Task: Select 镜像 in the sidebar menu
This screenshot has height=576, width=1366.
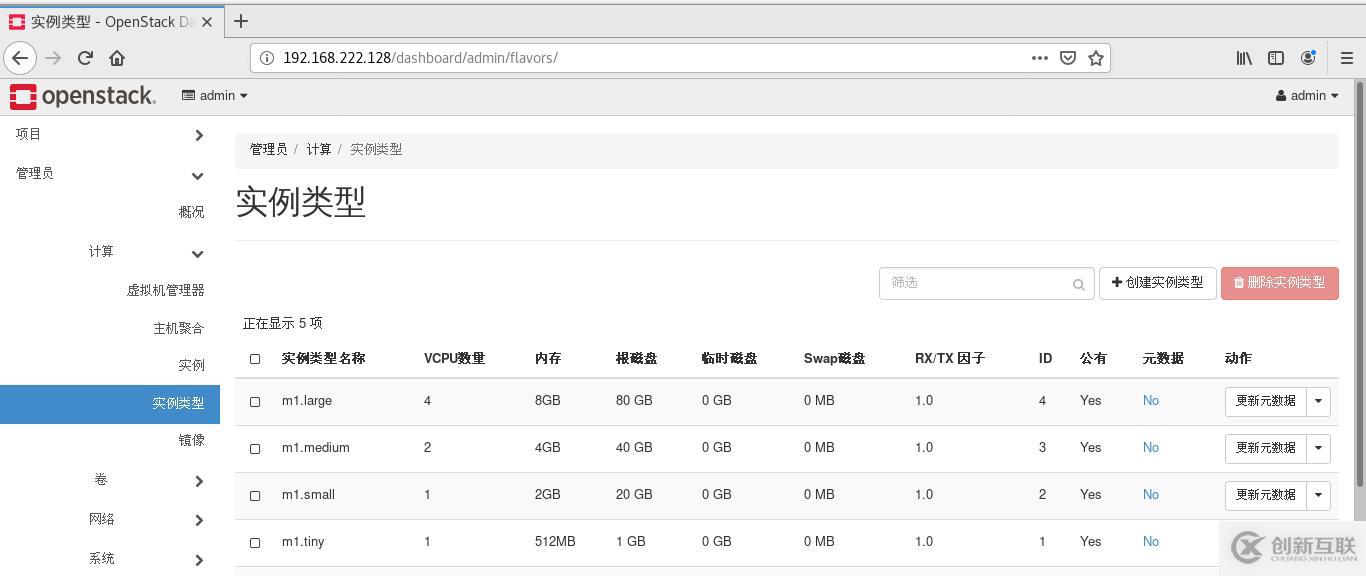Action: click(x=191, y=439)
